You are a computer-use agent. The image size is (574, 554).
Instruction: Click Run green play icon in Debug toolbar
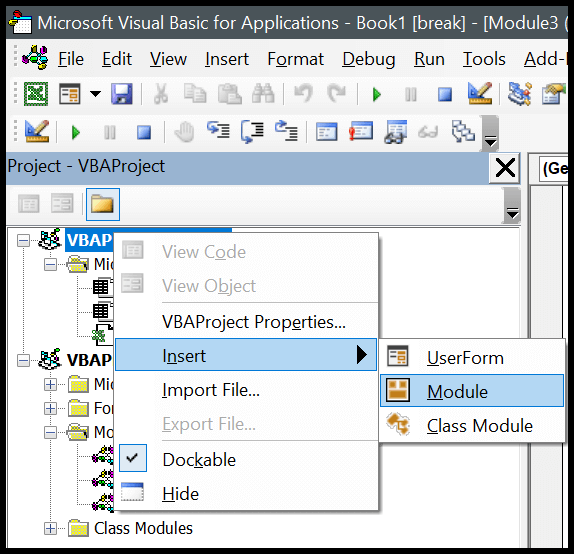coord(76,133)
